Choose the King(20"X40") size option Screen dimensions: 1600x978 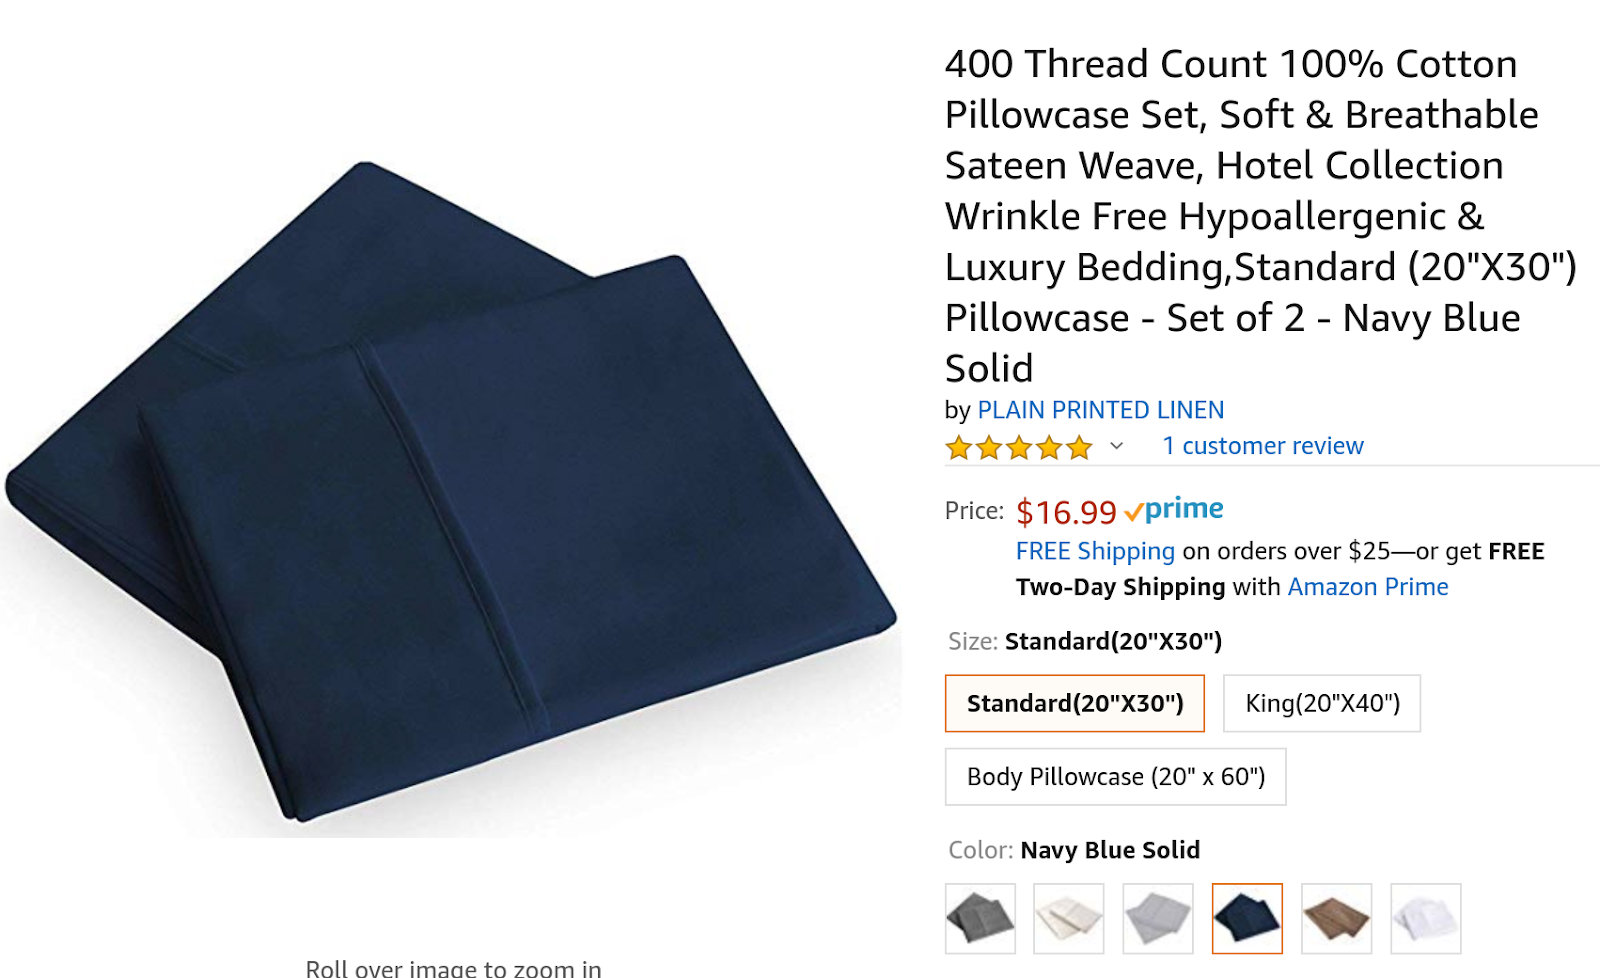1322,703
